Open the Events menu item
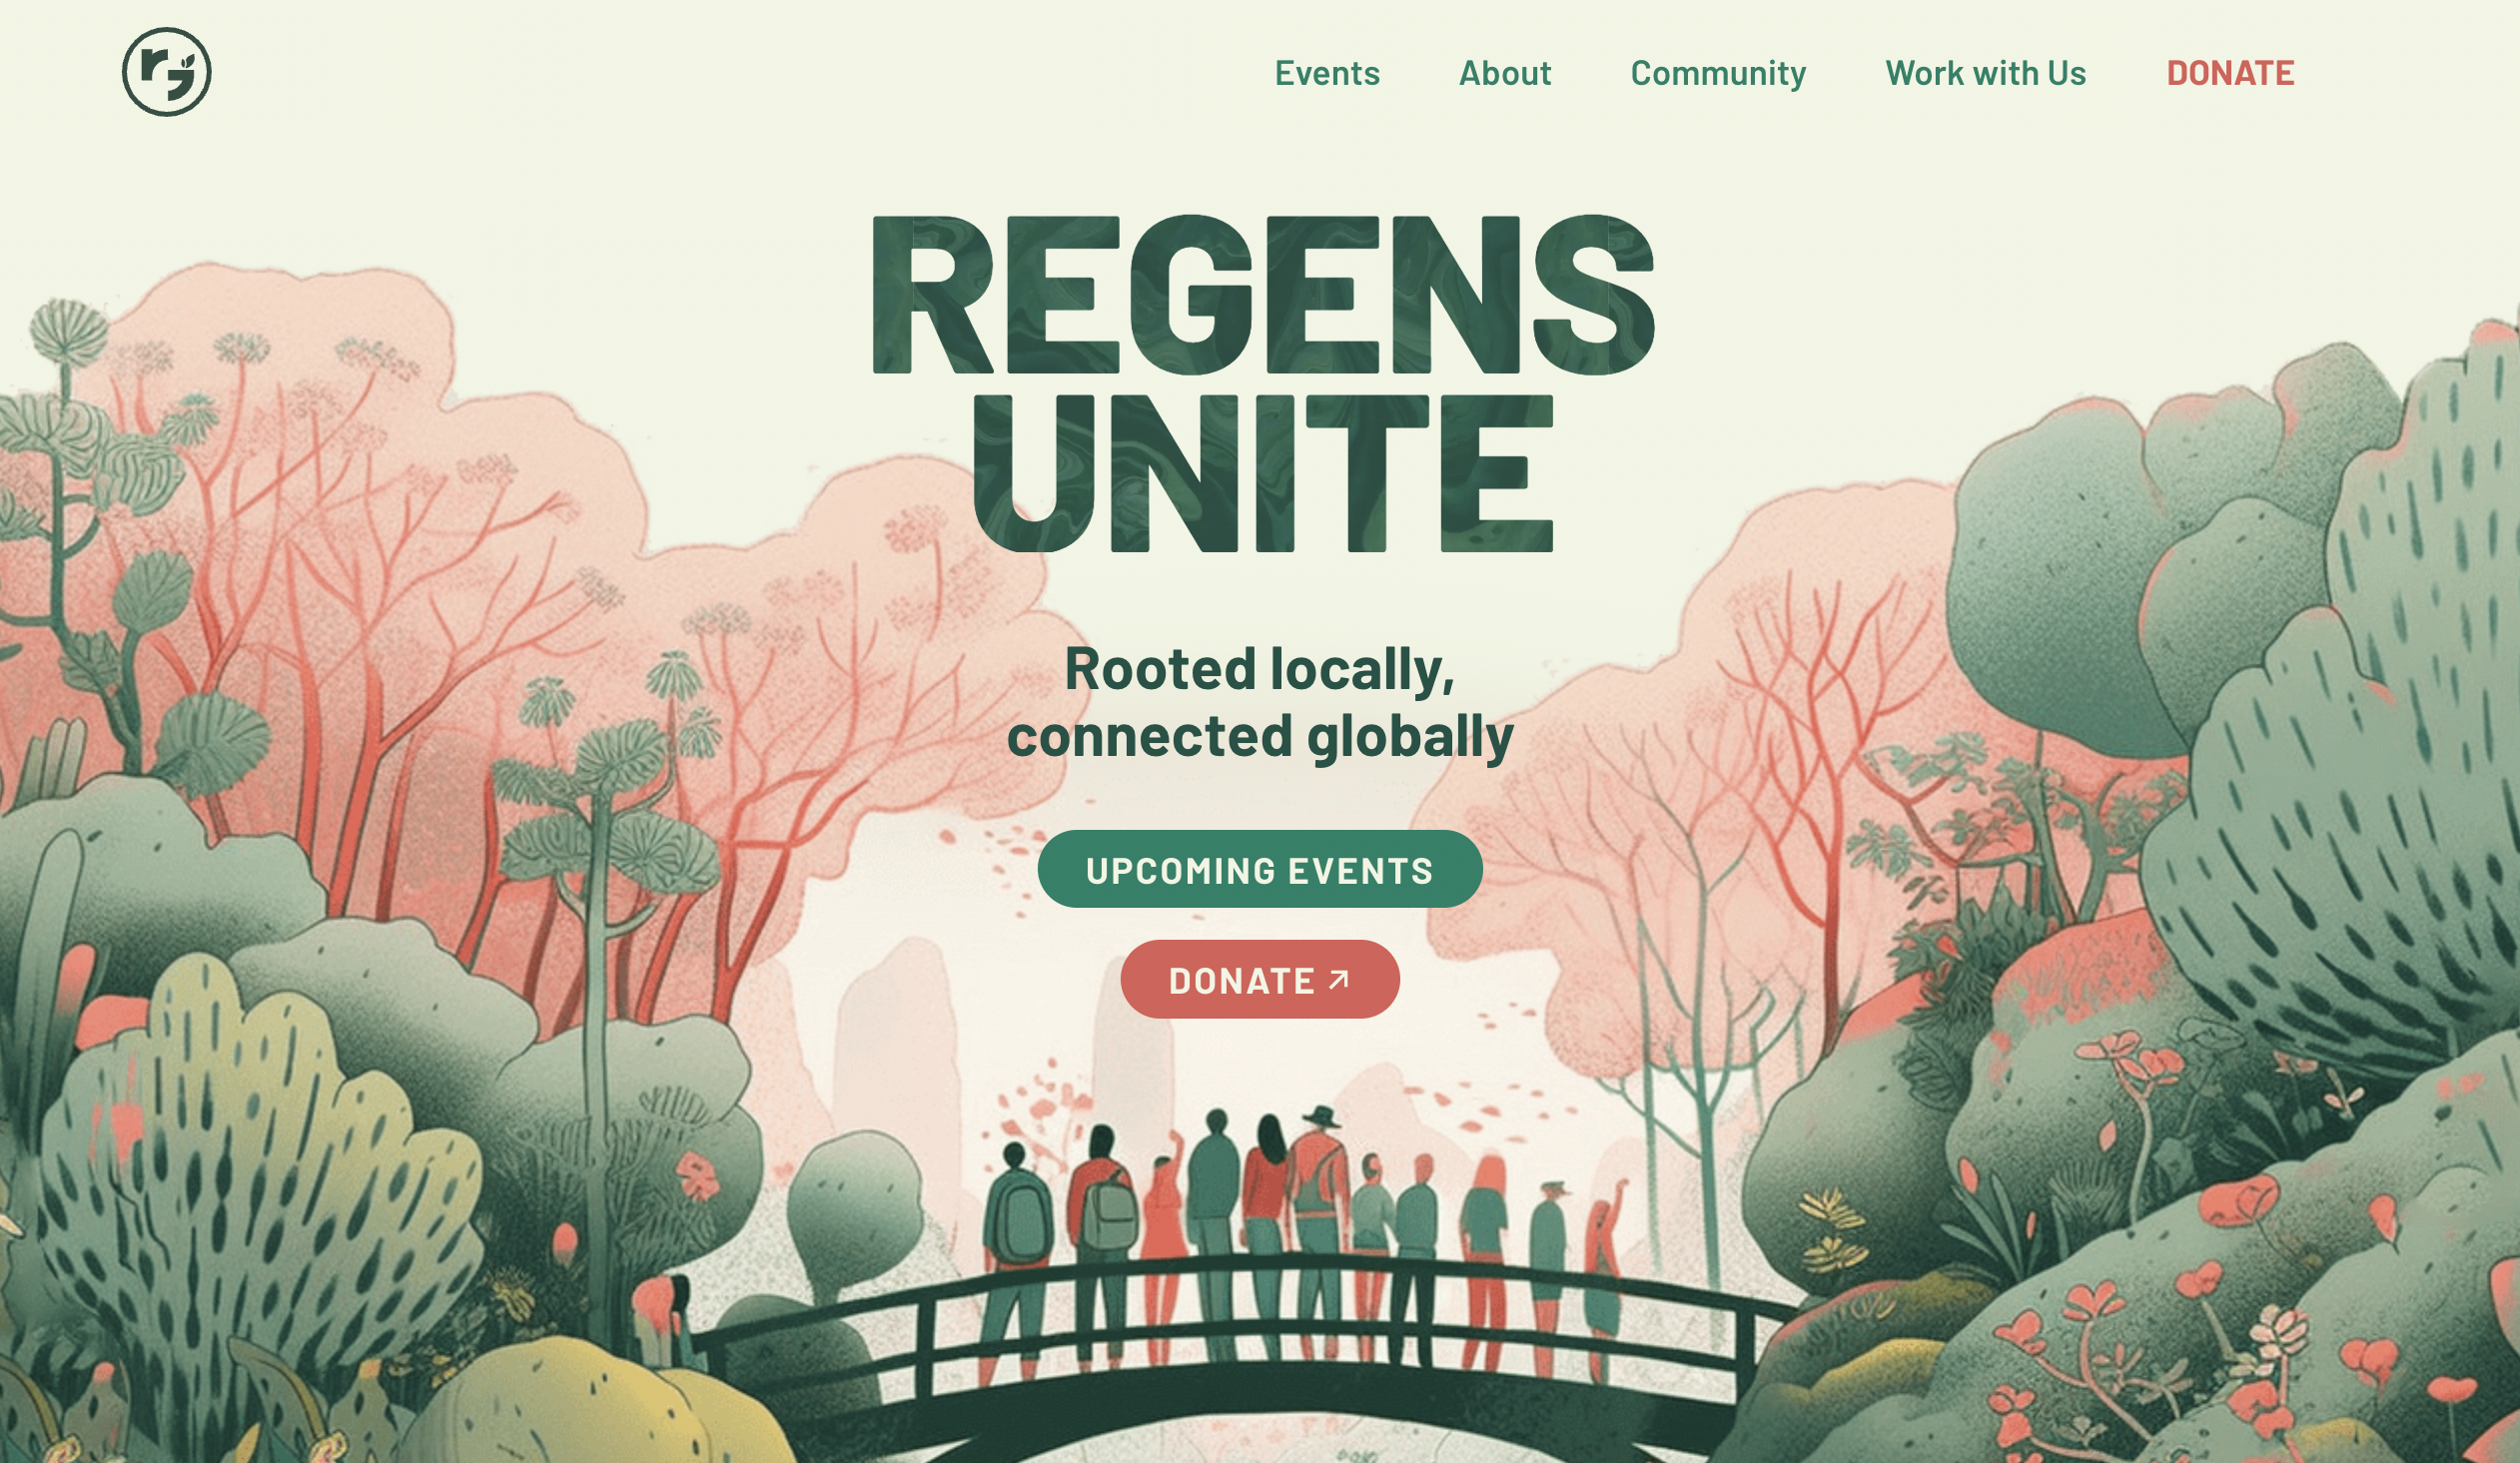Image resolution: width=2520 pixels, height=1463 pixels. [x=1327, y=73]
